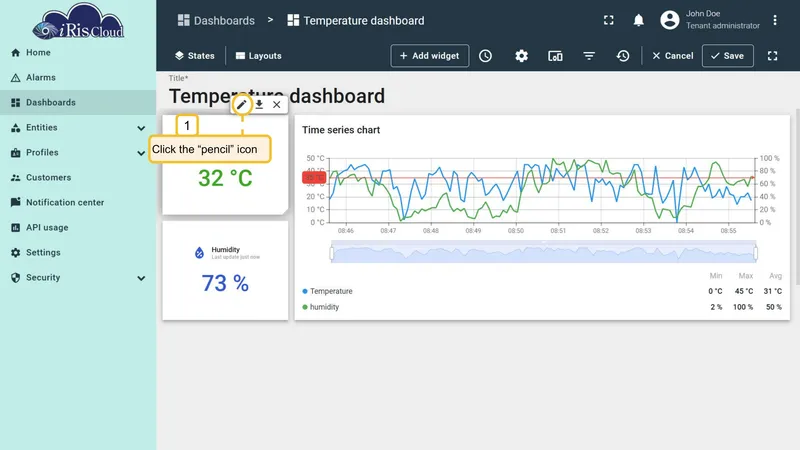This screenshot has height=450, width=800.
Task: Remove widget with the X icon
Action: click(x=277, y=105)
